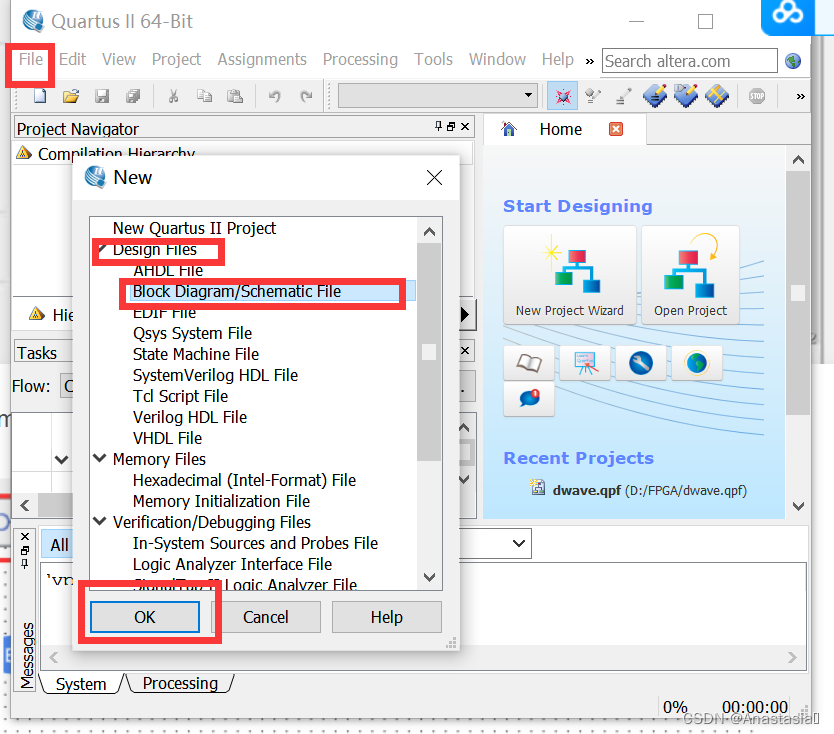Expand hidden toolbar items chevron
This screenshot has height=734, width=834.
coord(800,96)
